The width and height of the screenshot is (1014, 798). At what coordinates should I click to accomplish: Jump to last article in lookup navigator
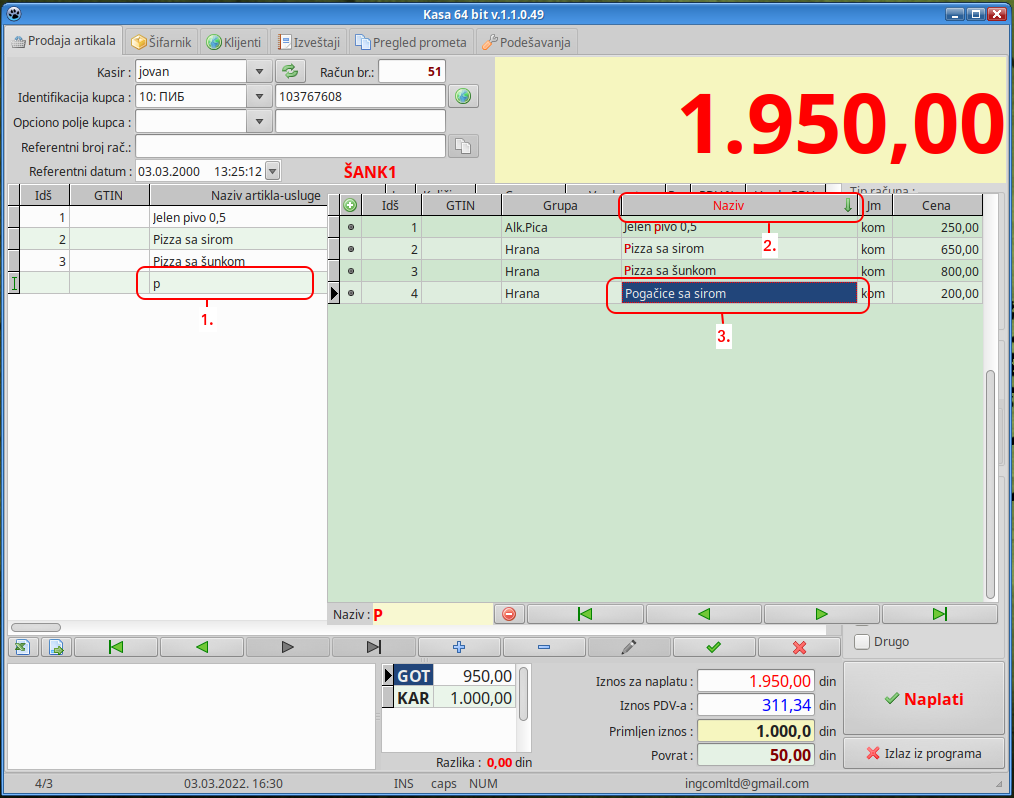939,613
